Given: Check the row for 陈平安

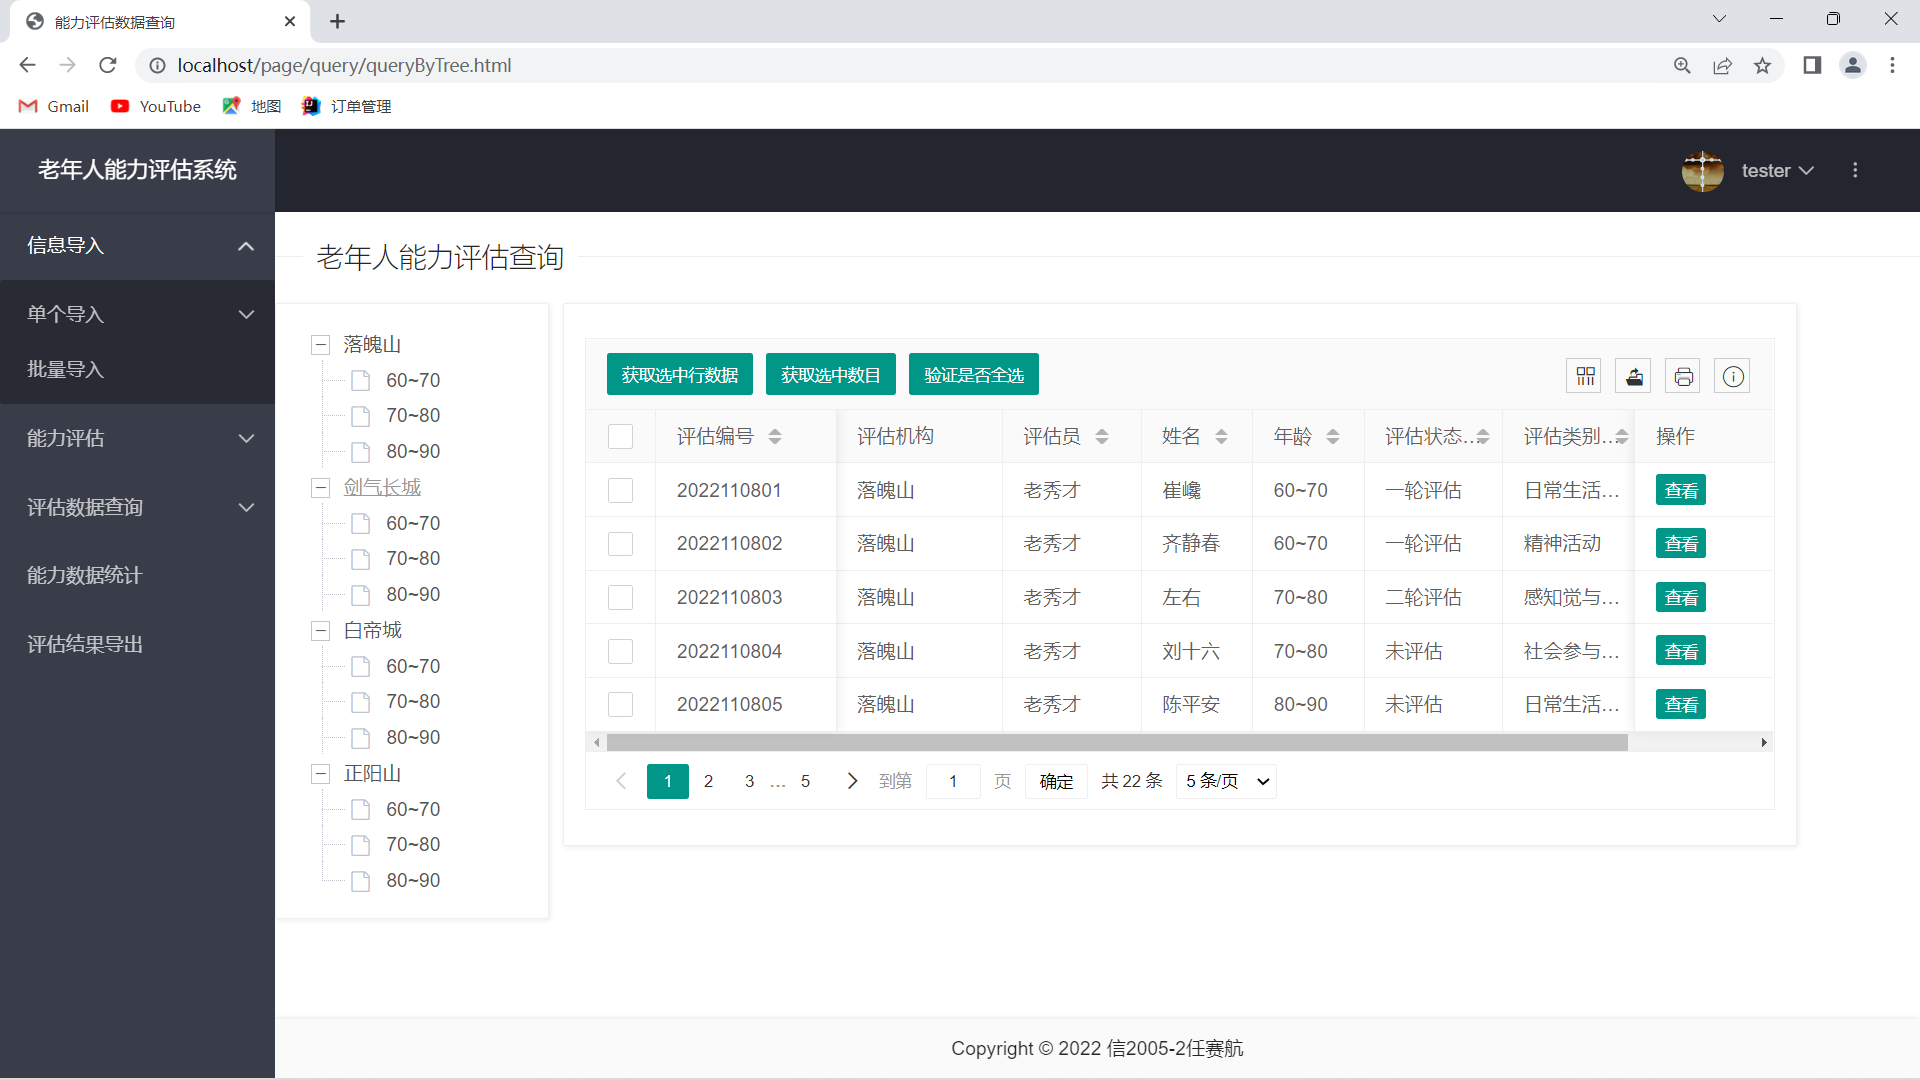Looking at the screenshot, I should tap(620, 705).
